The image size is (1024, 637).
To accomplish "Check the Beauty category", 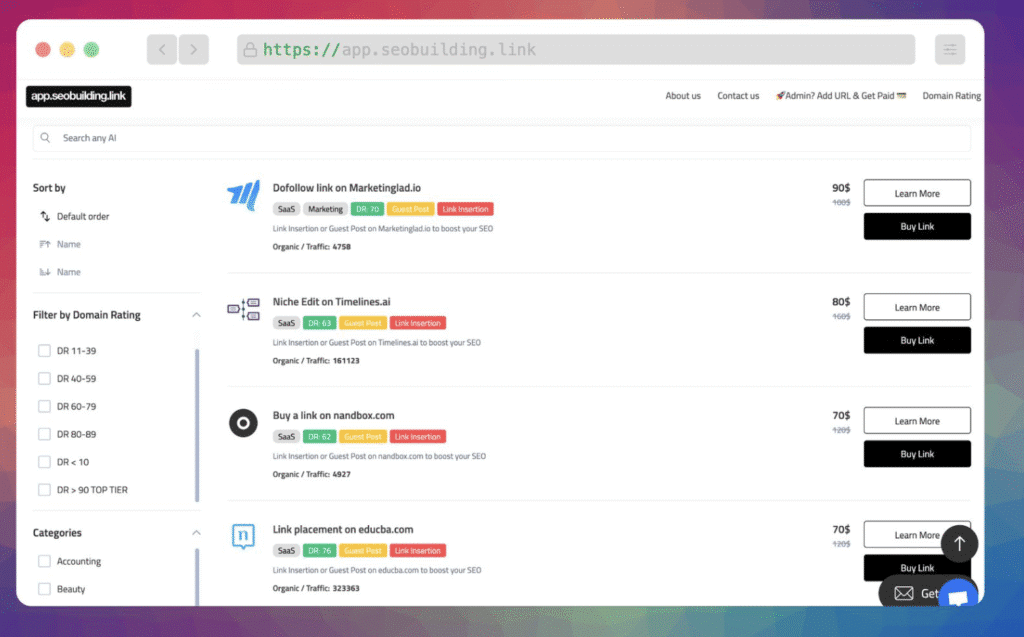I will (x=44, y=589).
